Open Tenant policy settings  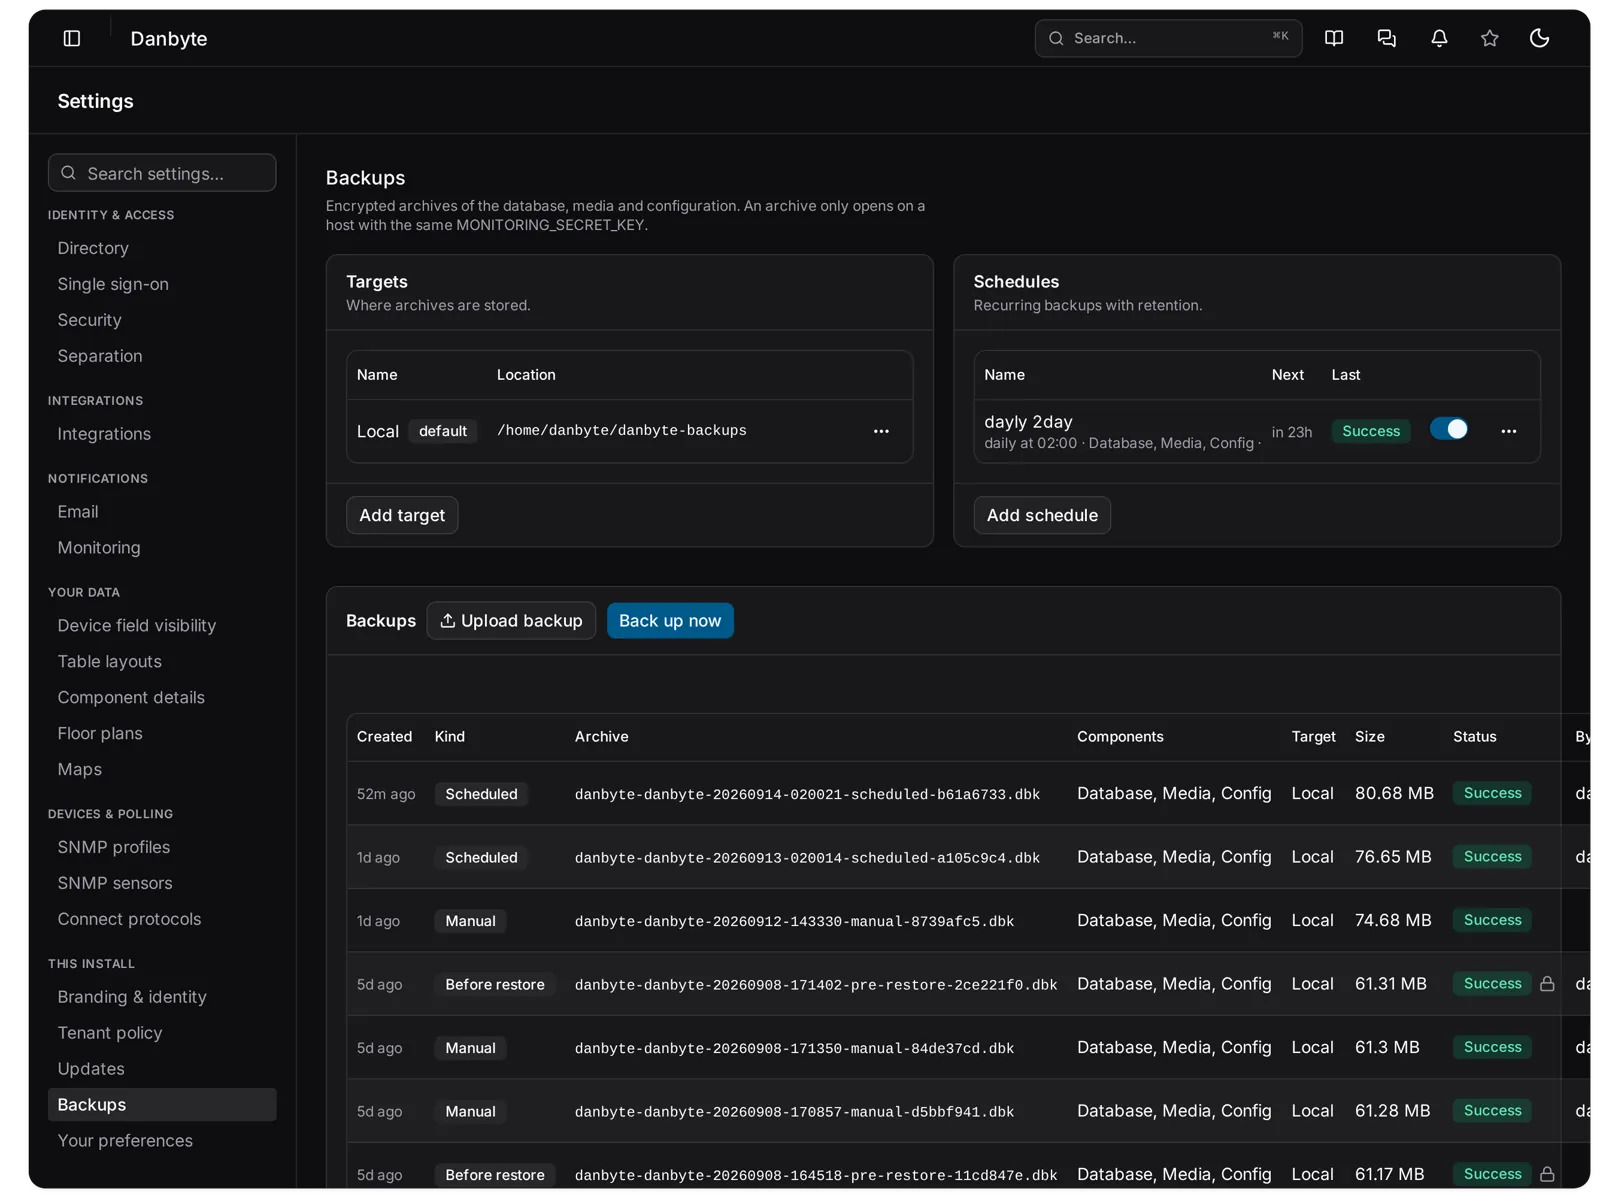coord(110,1034)
